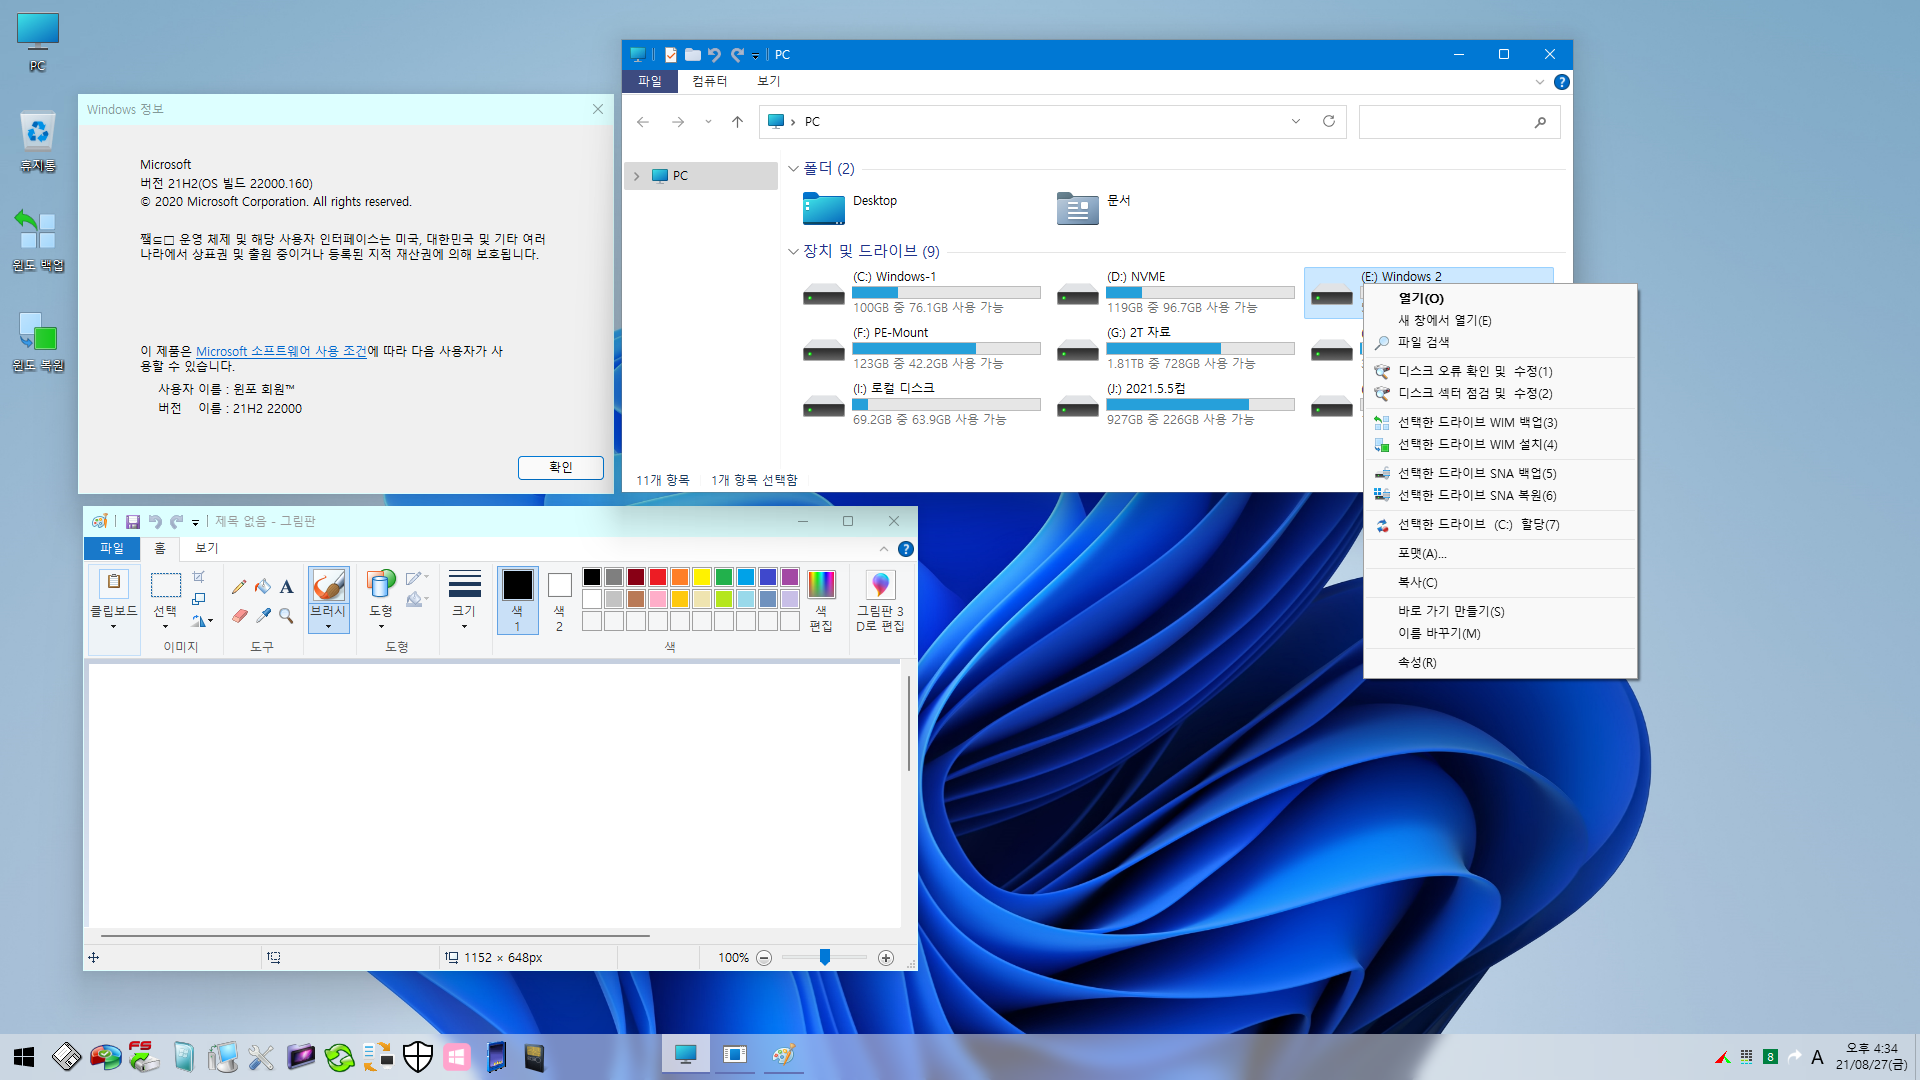Open the 문서 folder in explorer
The height and width of the screenshot is (1080, 1920).
tap(1094, 208)
